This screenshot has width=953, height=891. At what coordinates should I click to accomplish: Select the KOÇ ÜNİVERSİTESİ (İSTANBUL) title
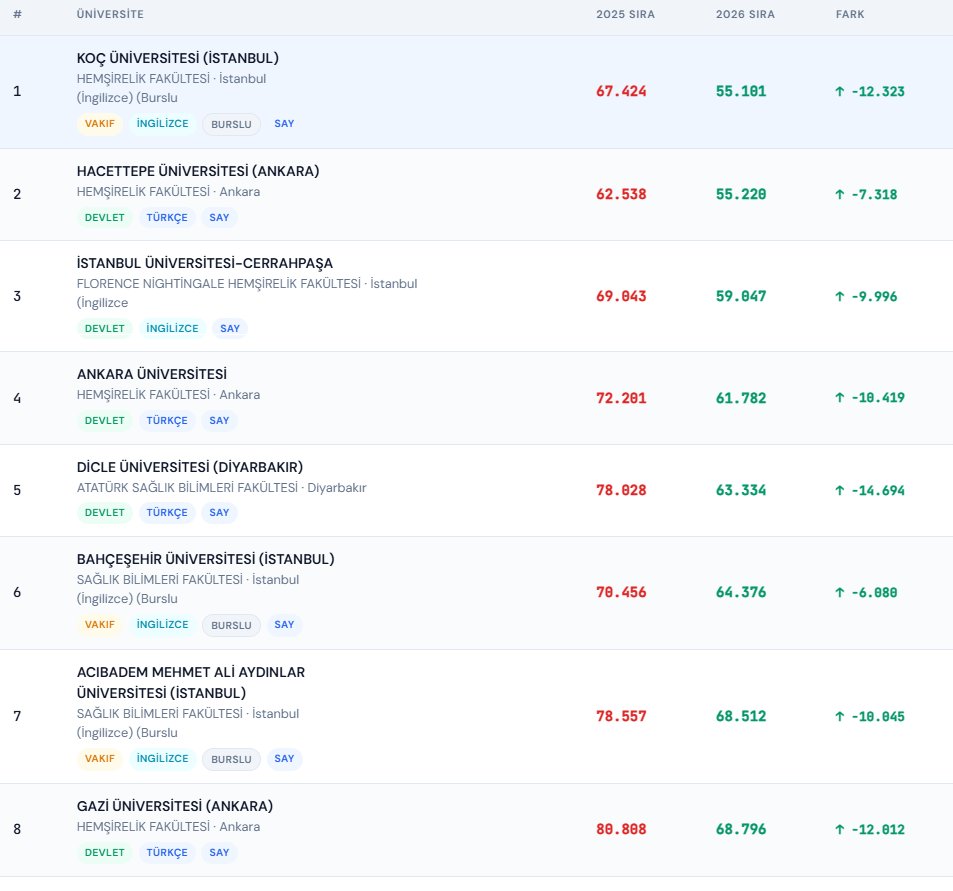click(177, 58)
